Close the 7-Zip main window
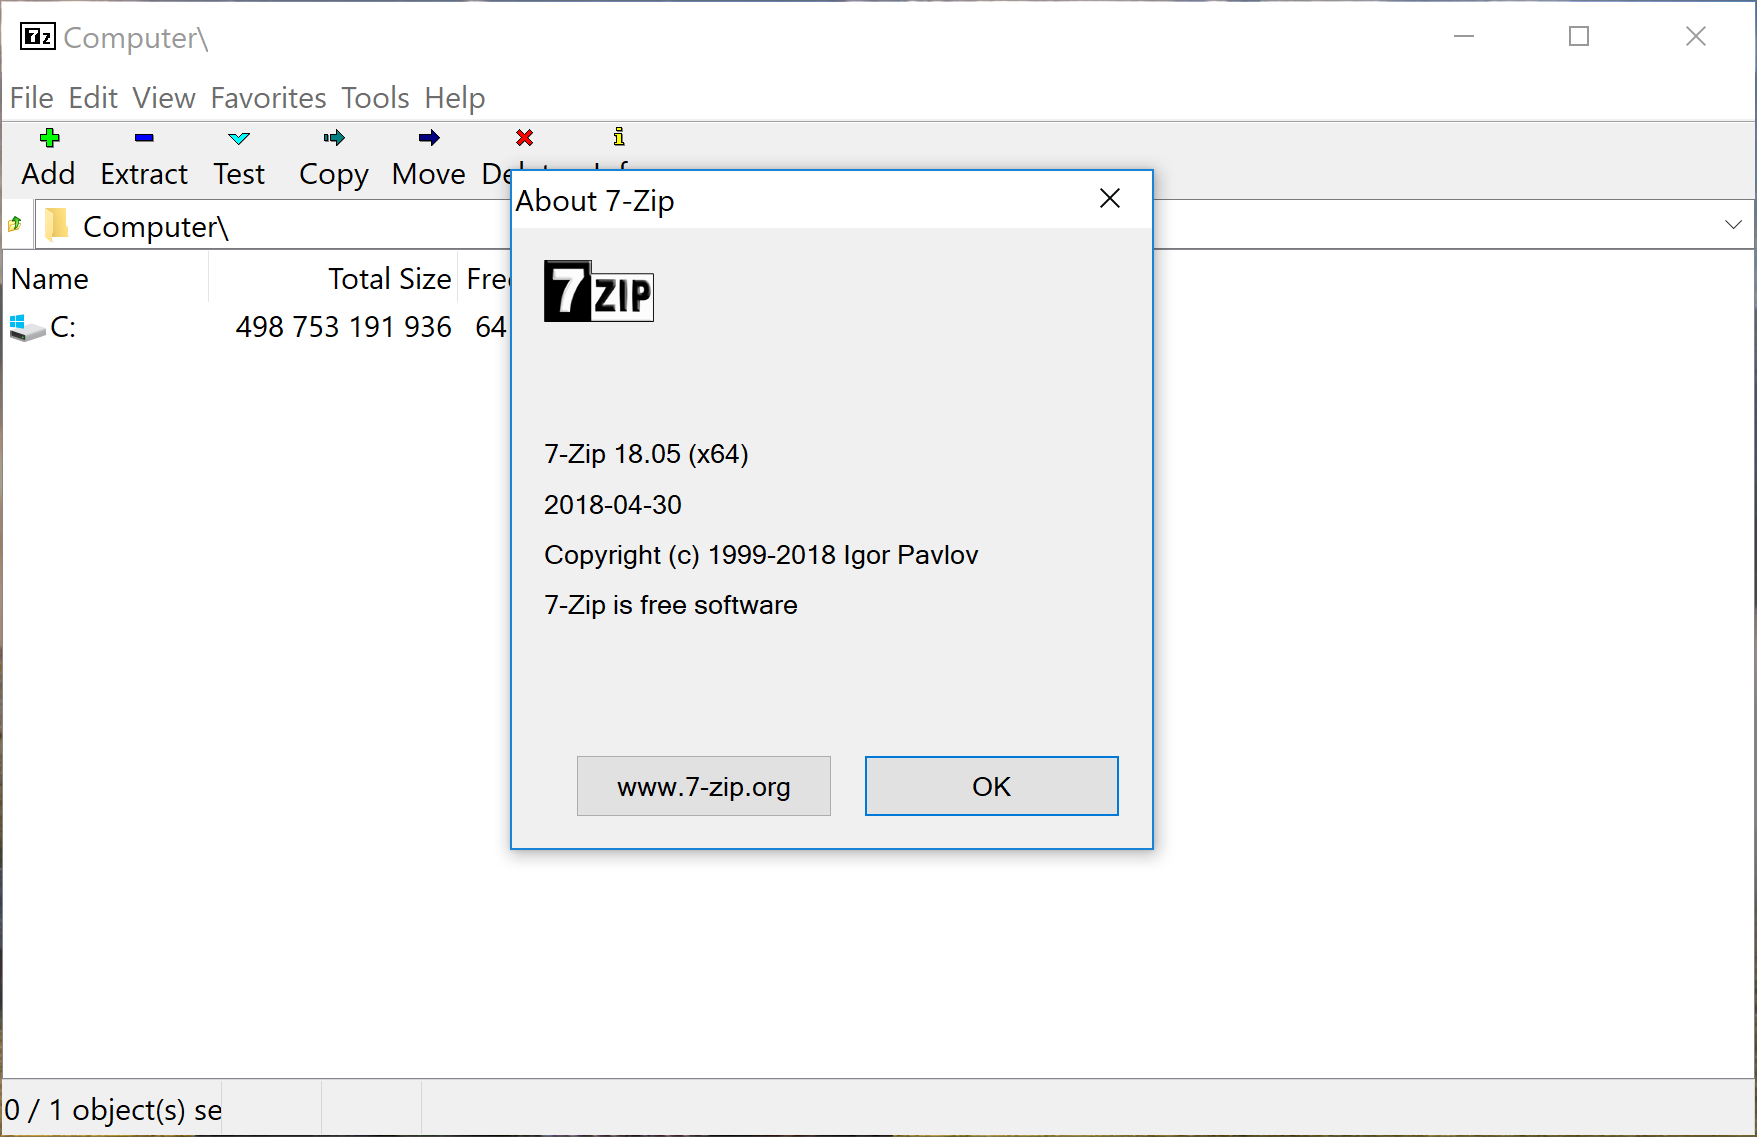 point(1696,37)
